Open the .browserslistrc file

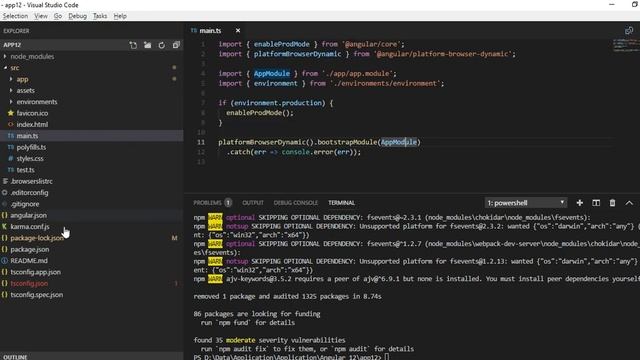click(31, 181)
